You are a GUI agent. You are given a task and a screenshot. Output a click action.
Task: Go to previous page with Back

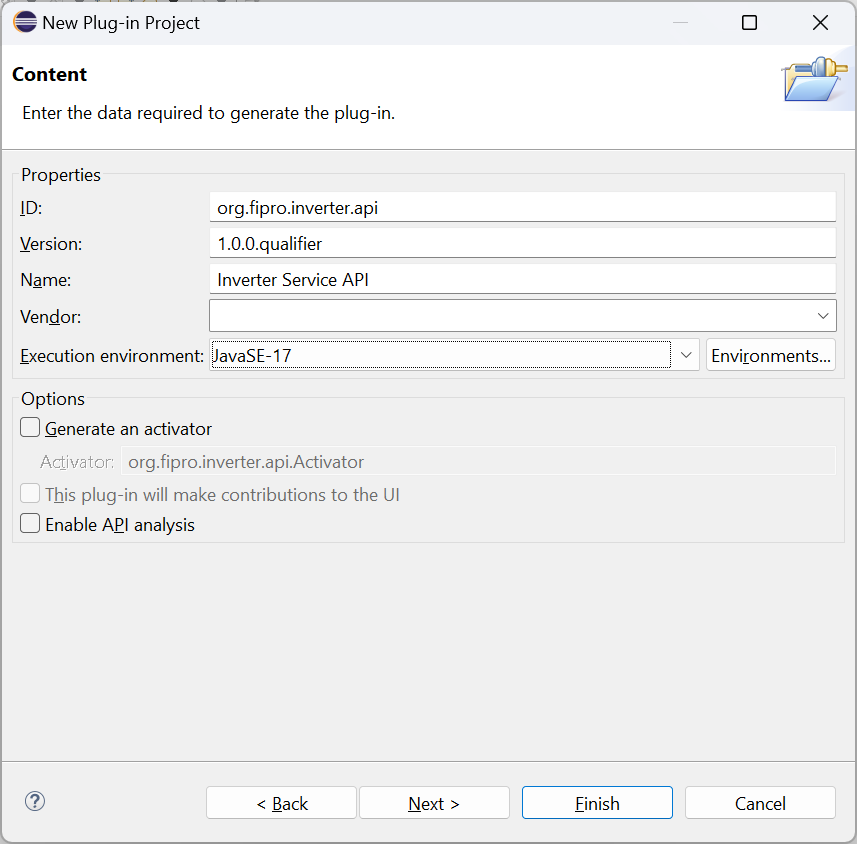pos(281,803)
